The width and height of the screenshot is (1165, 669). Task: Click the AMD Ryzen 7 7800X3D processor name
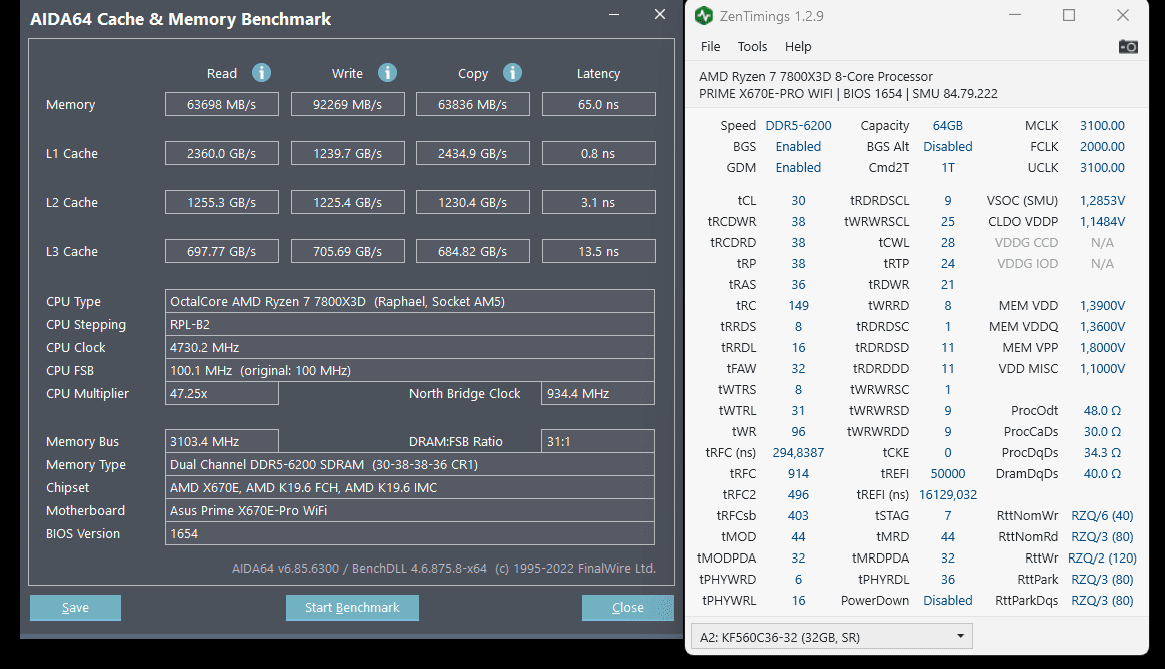[816, 77]
